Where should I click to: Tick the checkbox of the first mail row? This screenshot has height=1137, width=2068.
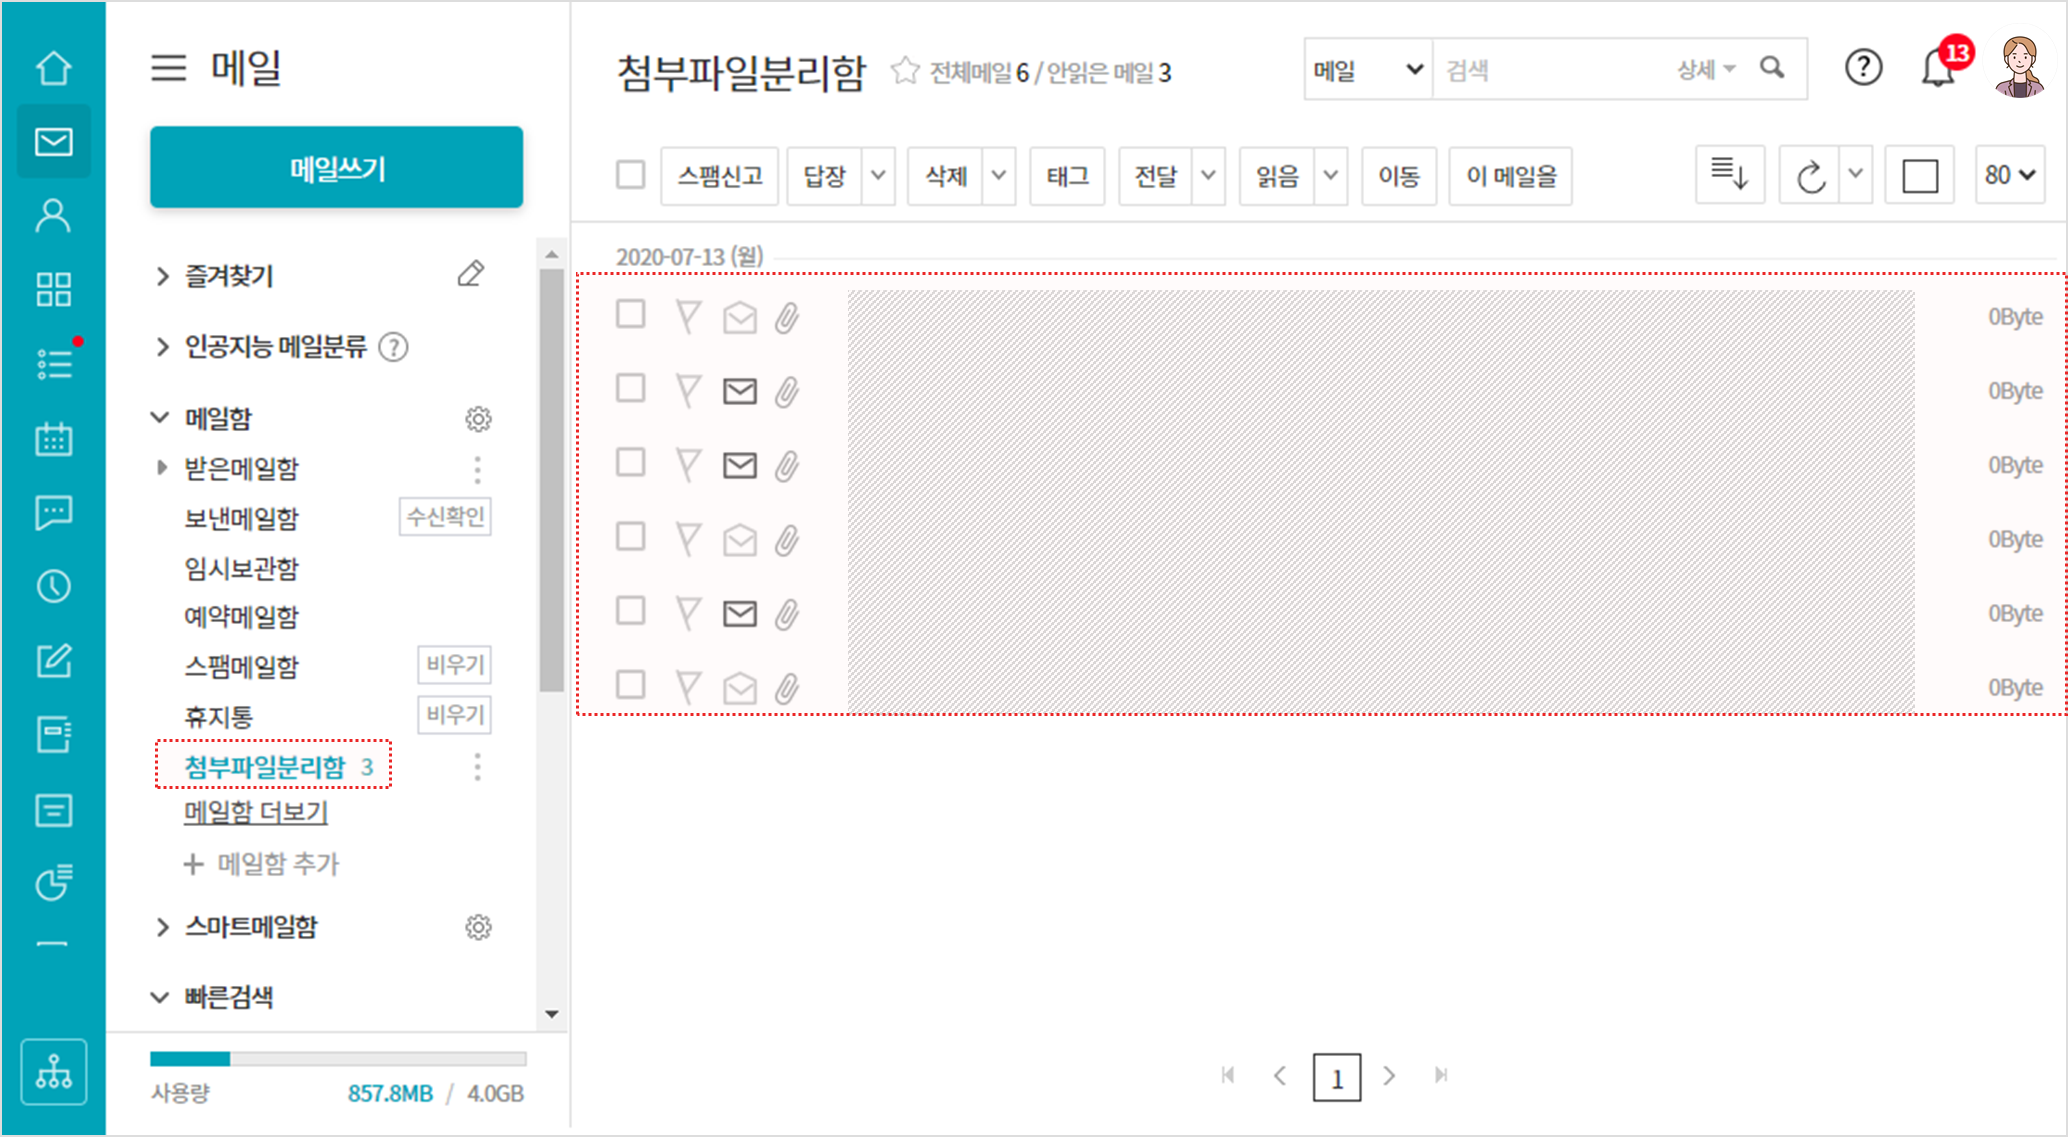click(630, 314)
